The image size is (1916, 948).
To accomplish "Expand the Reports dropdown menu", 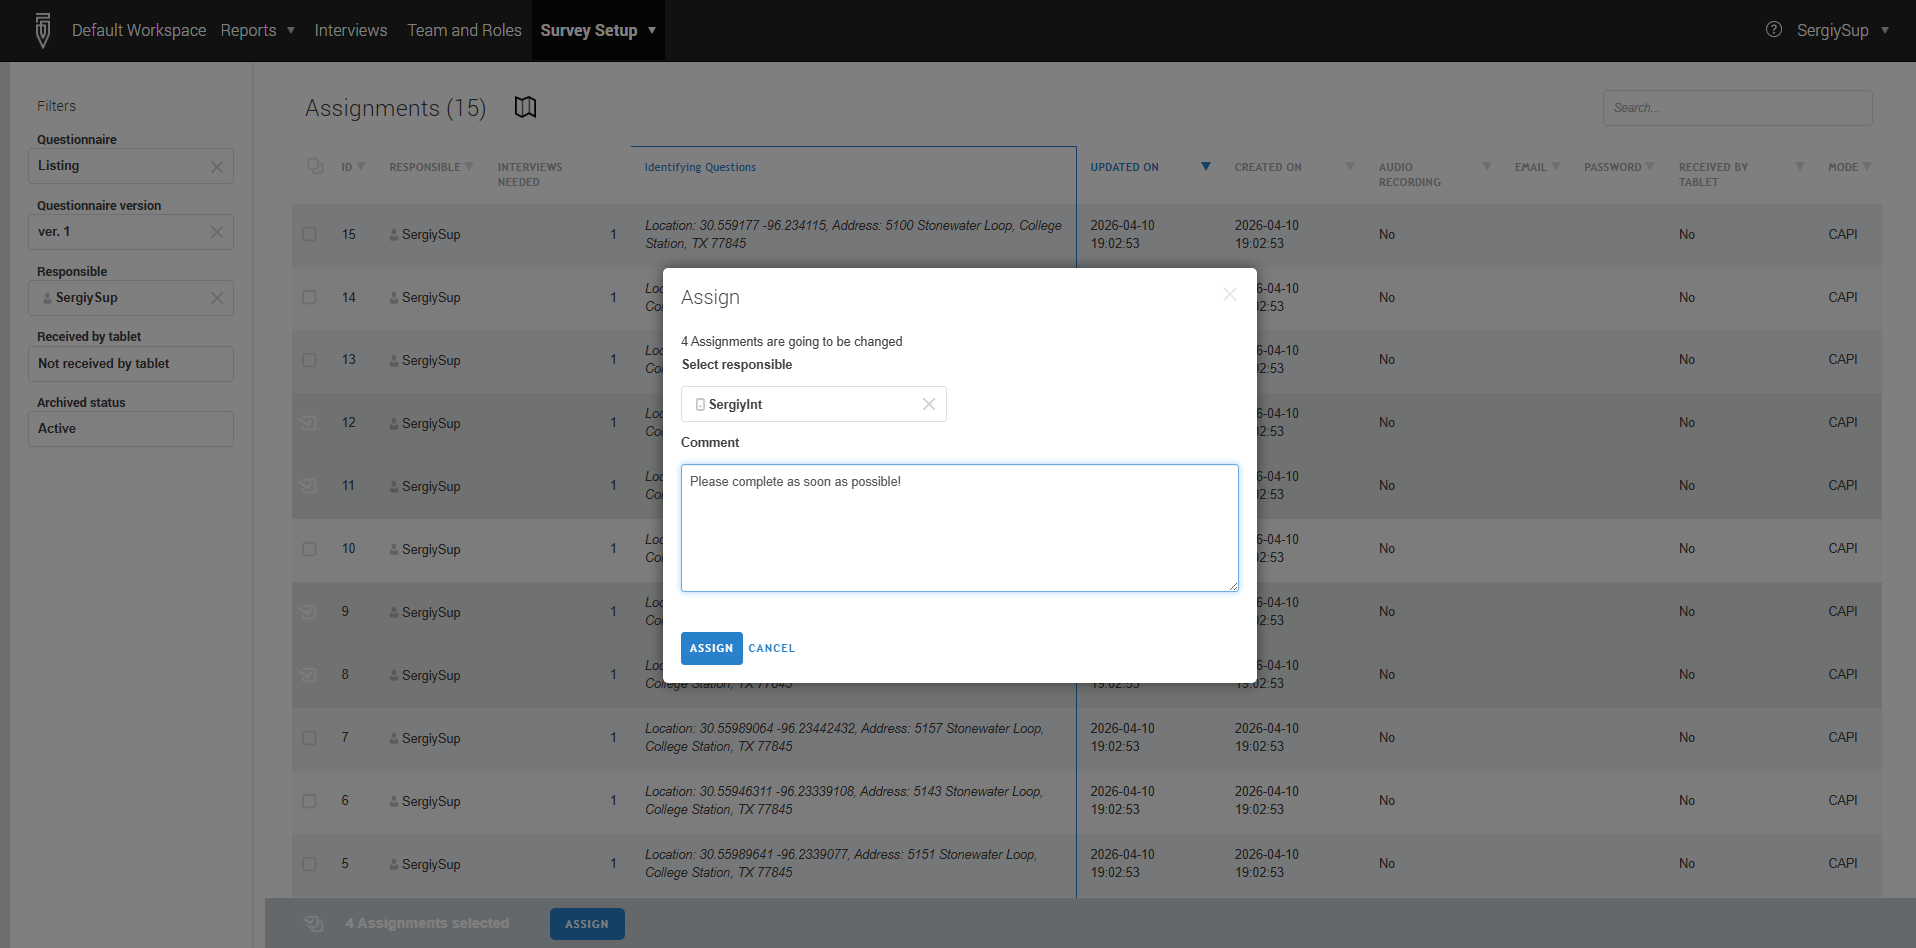I will click(x=257, y=30).
